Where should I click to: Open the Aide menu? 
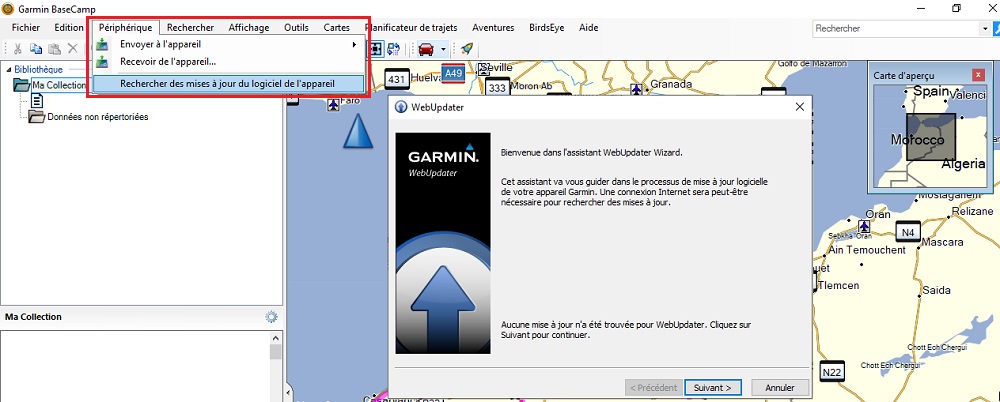(588, 27)
